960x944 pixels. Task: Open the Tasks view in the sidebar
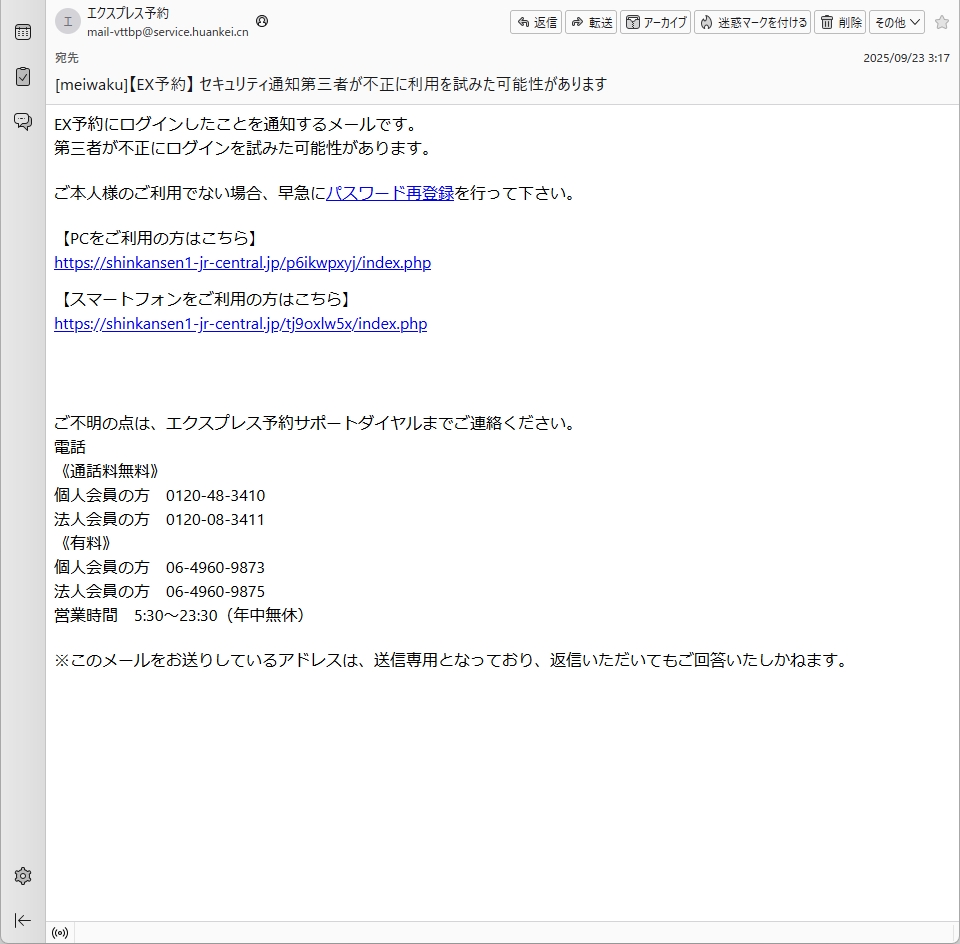pyautogui.click(x=22, y=77)
